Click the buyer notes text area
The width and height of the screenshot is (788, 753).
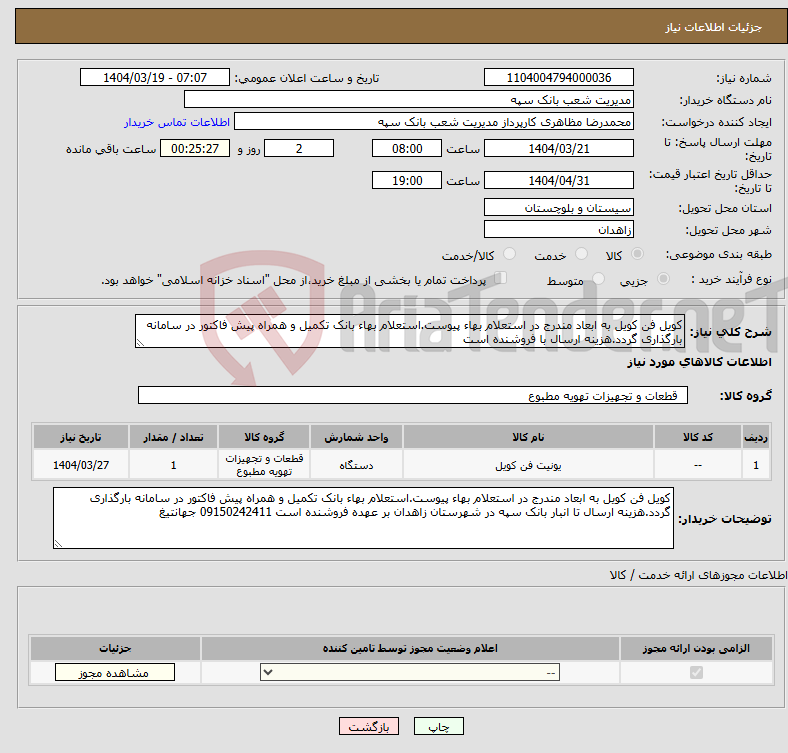coord(363,518)
